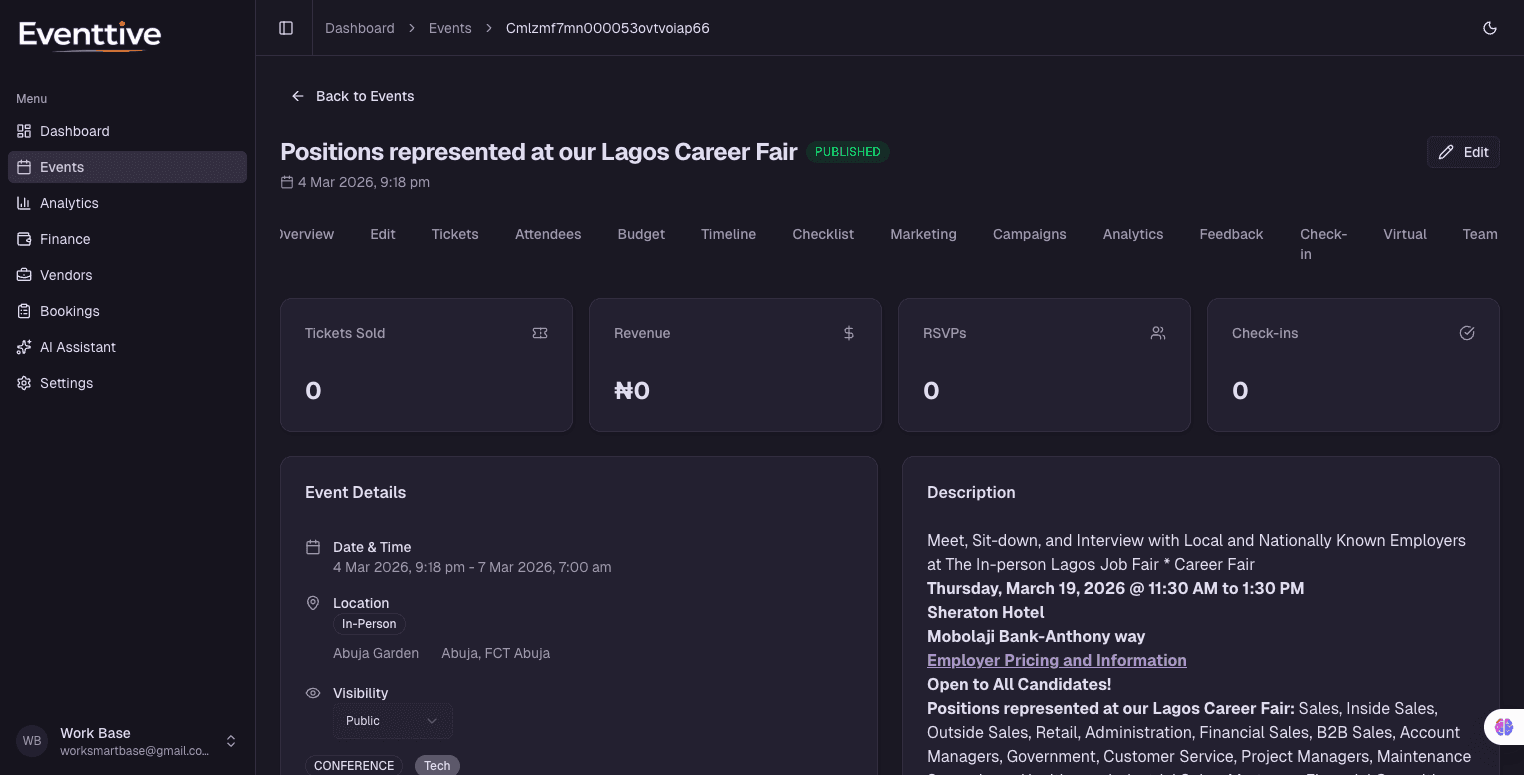Screen dimensions: 1524x775
Task: Click the Events breadcrumb link
Action: pos(450,28)
